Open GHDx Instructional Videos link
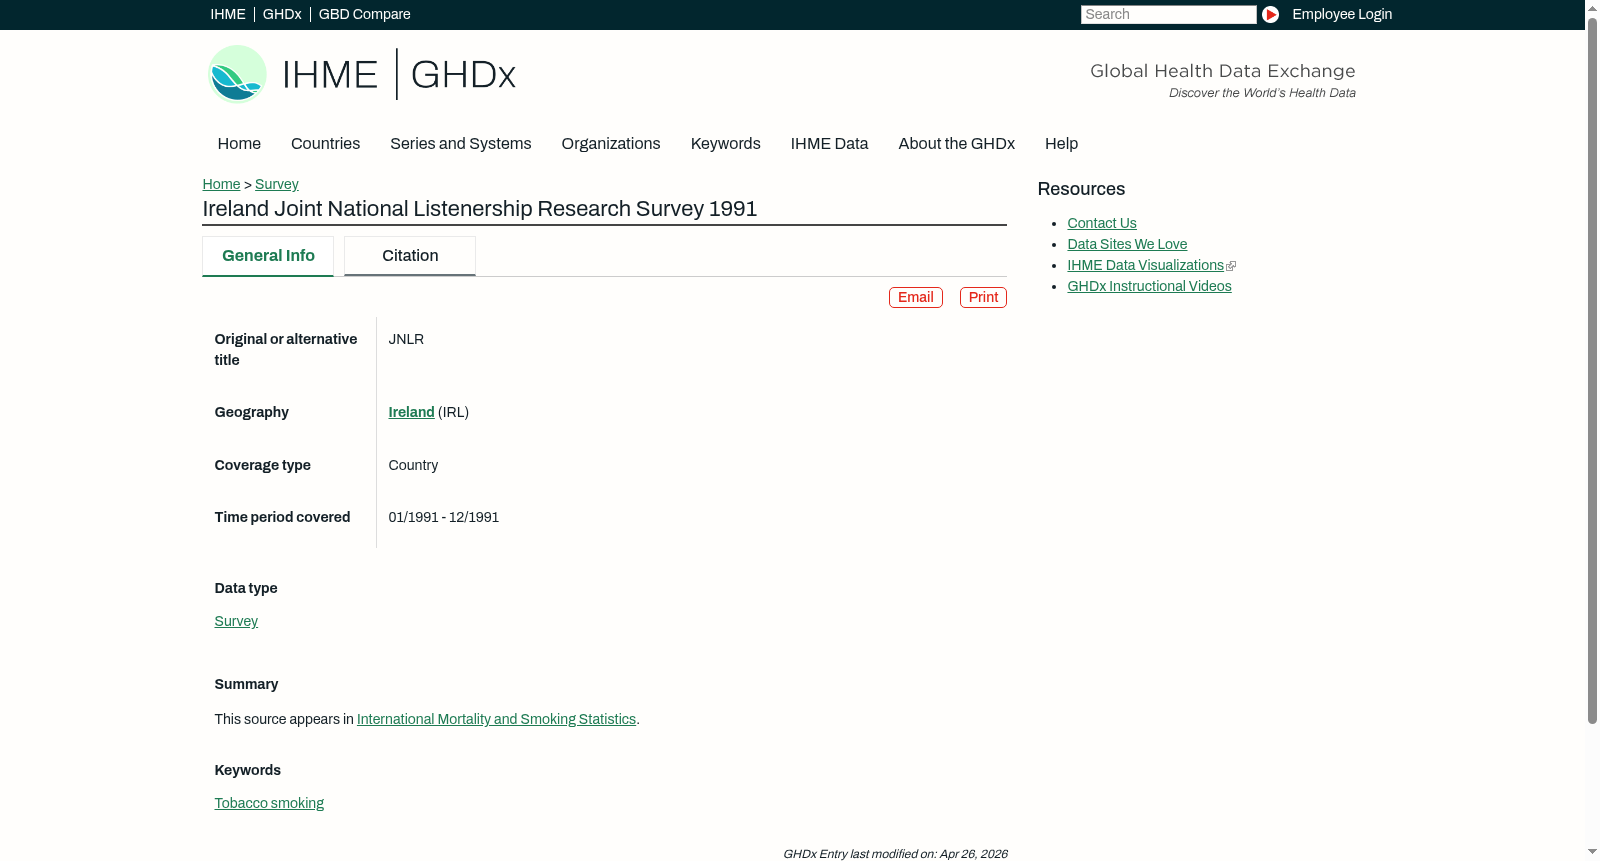Viewport: 1600px width, 861px height. pyautogui.click(x=1149, y=286)
